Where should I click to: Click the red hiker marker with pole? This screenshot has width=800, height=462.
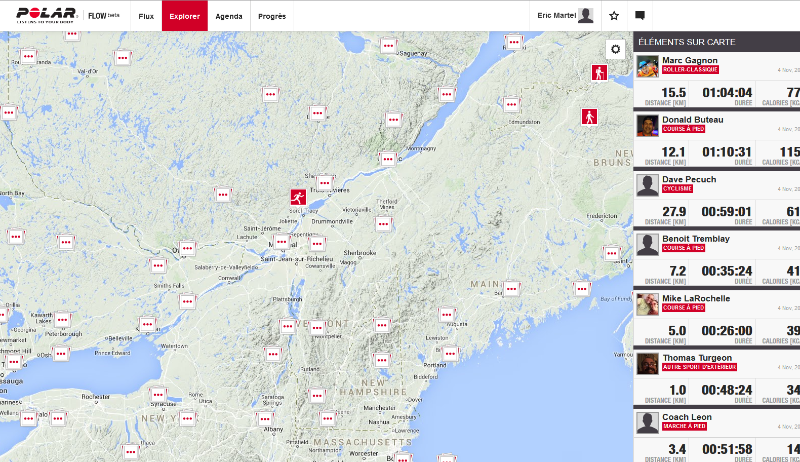click(597, 73)
